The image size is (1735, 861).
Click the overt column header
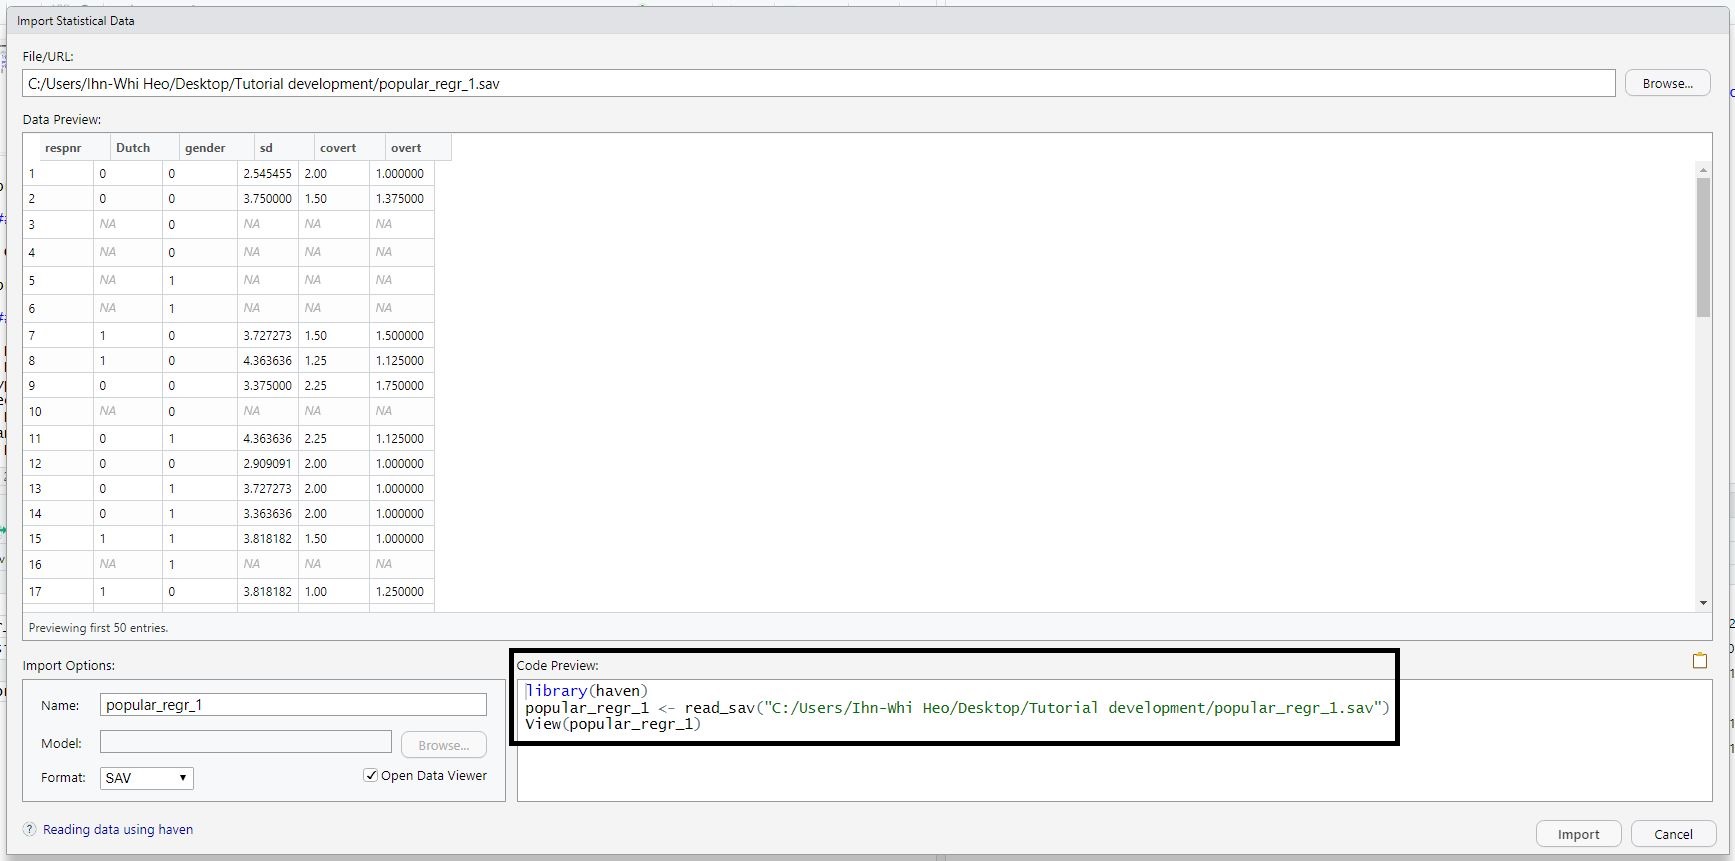pyautogui.click(x=406, y=148)
